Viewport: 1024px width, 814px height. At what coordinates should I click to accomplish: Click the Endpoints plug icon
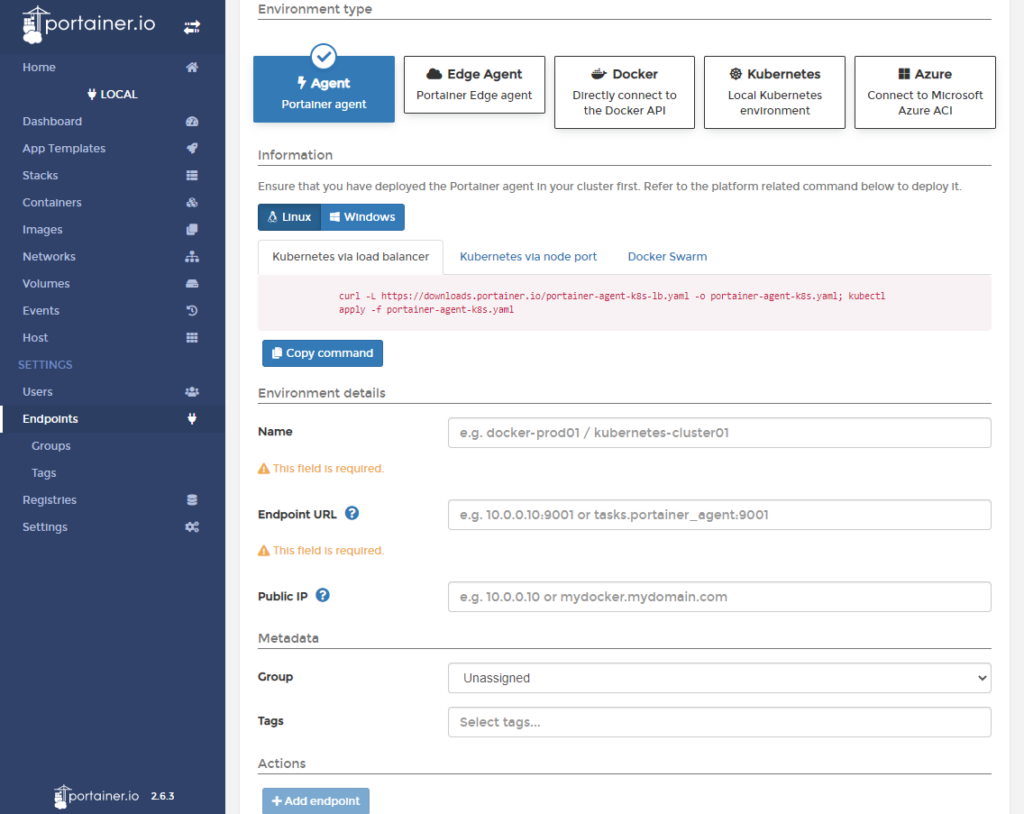(192, 419)
